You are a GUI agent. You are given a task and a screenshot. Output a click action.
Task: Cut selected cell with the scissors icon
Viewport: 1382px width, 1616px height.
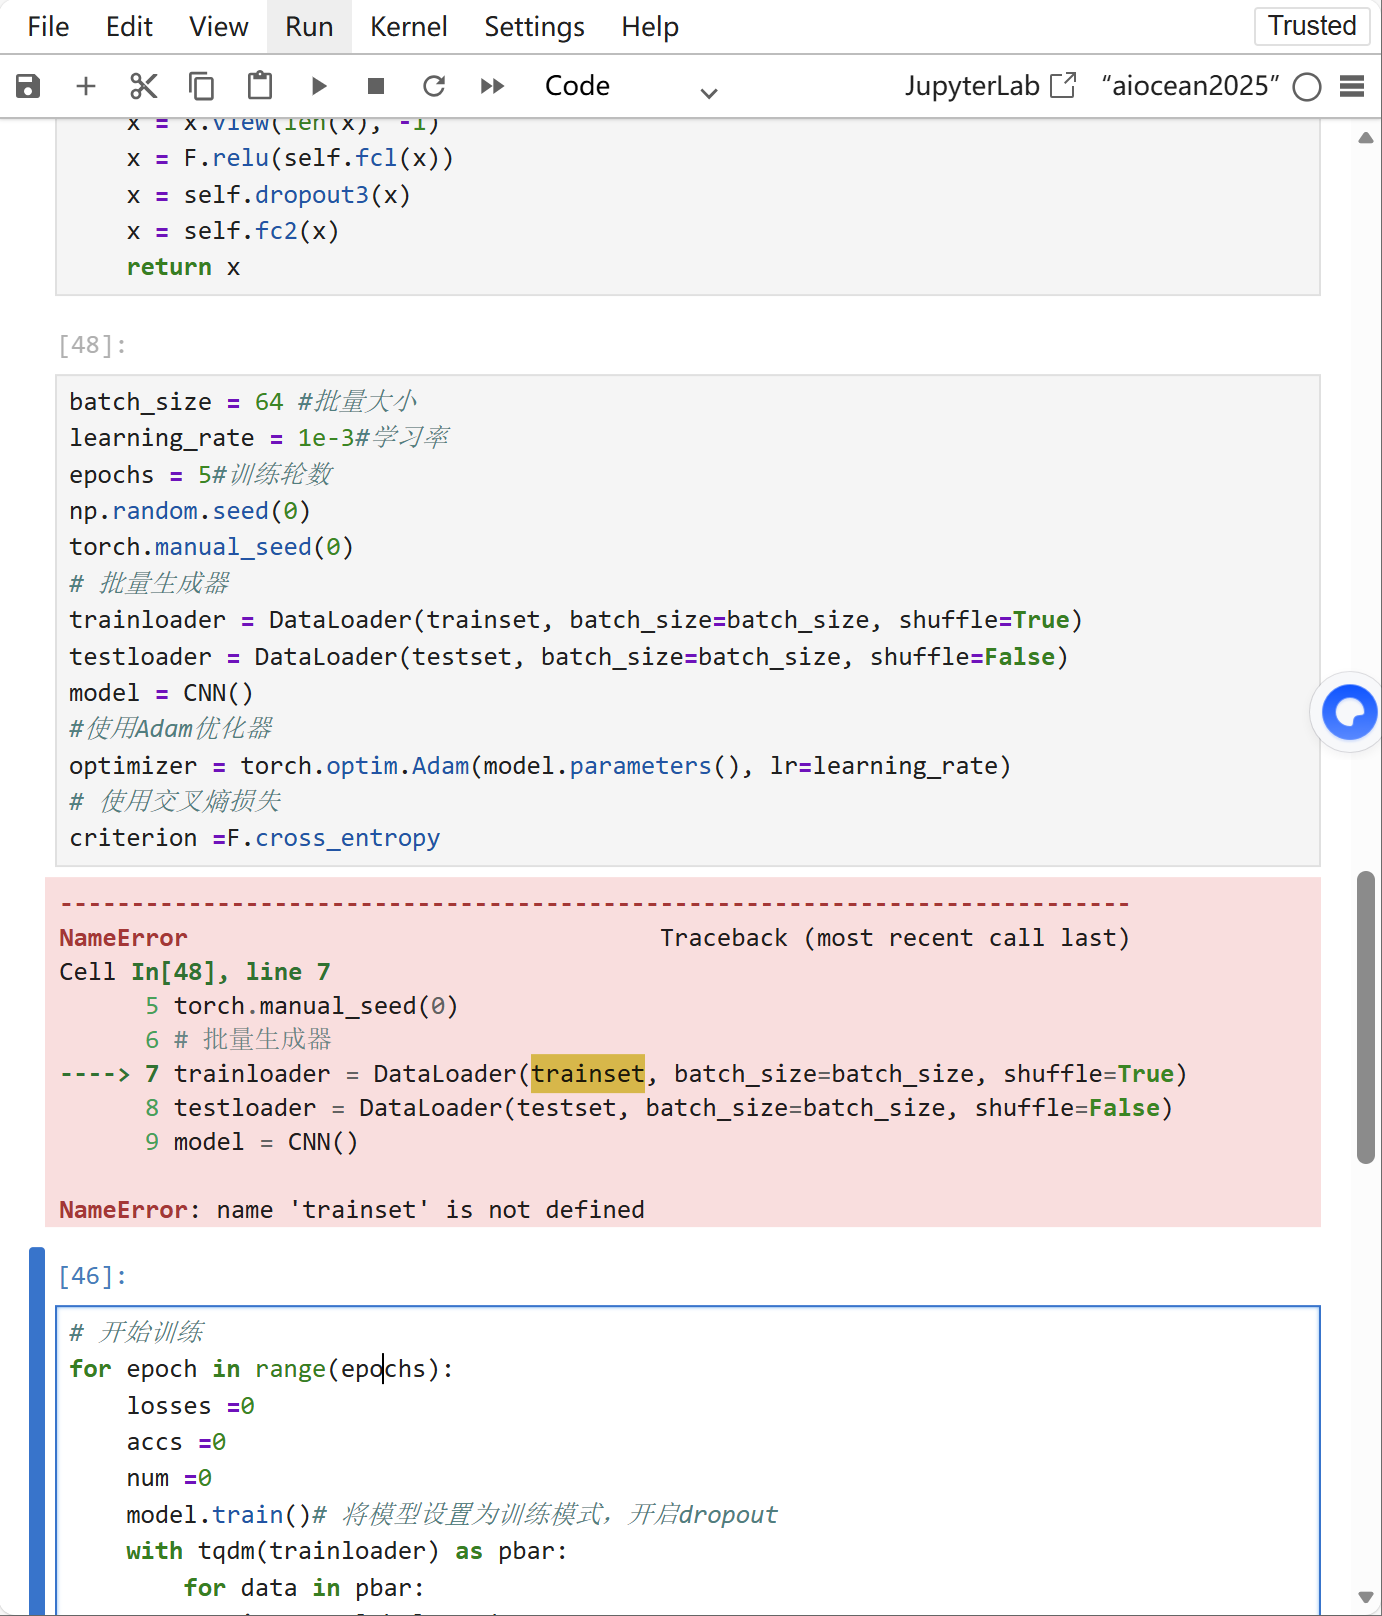(x=144, y=86)
